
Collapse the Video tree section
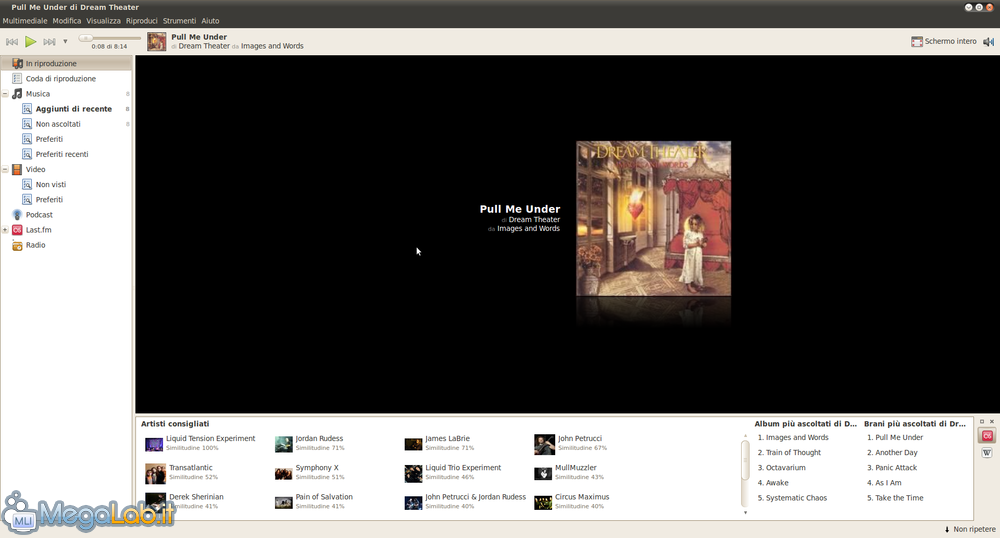5,170
